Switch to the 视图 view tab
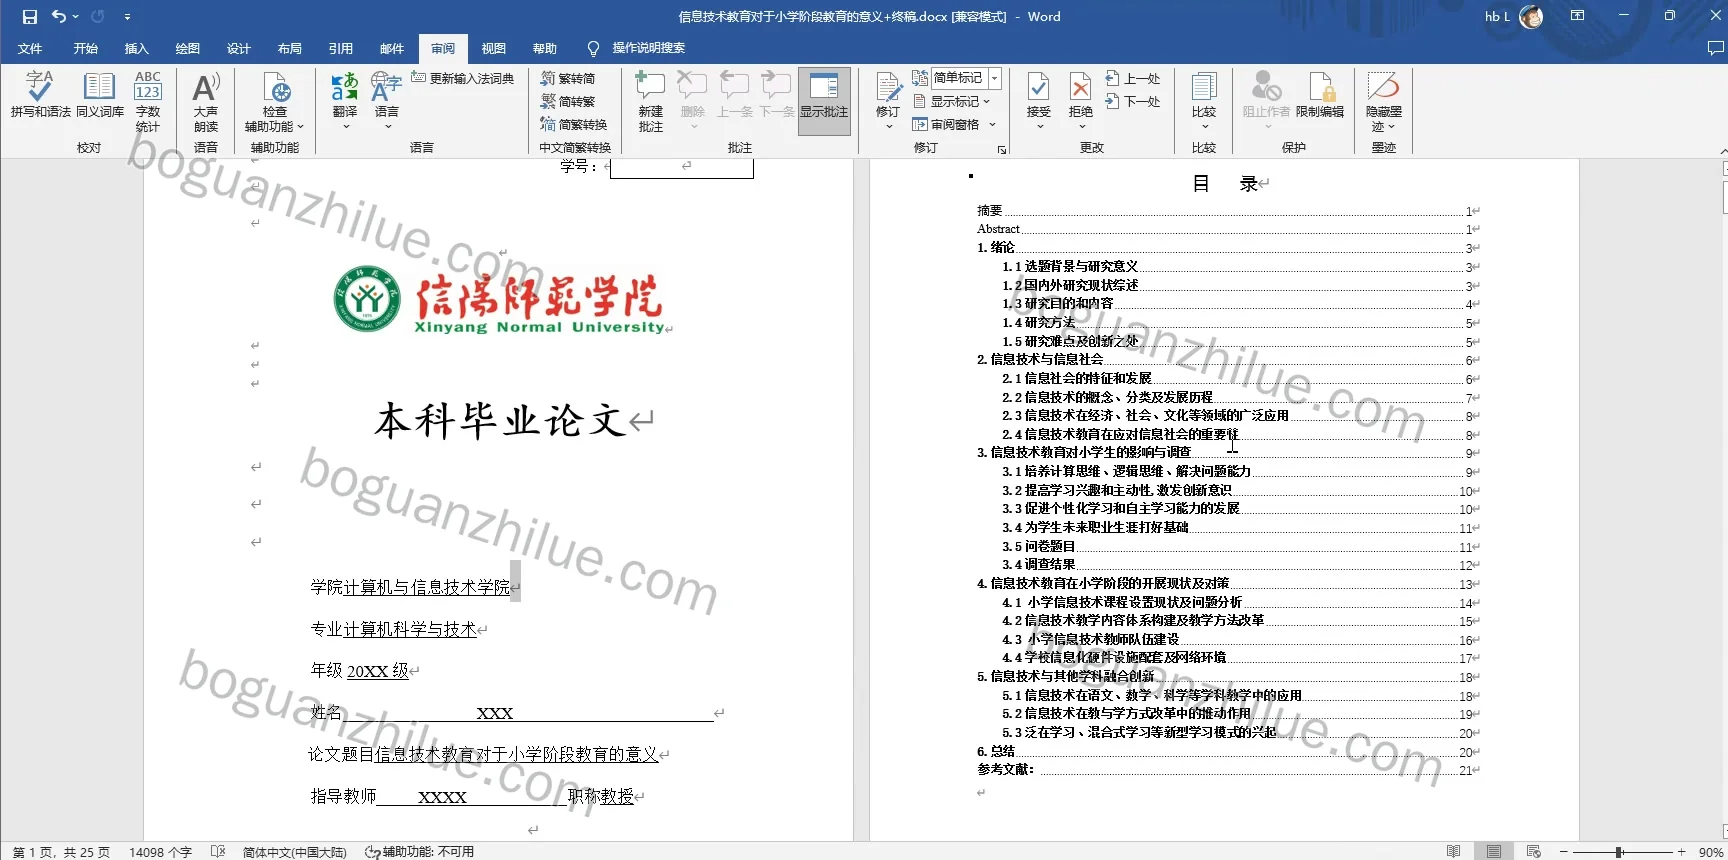This screenshot has height=860, width=1728. pyautogui.click(x=494, y=48)
